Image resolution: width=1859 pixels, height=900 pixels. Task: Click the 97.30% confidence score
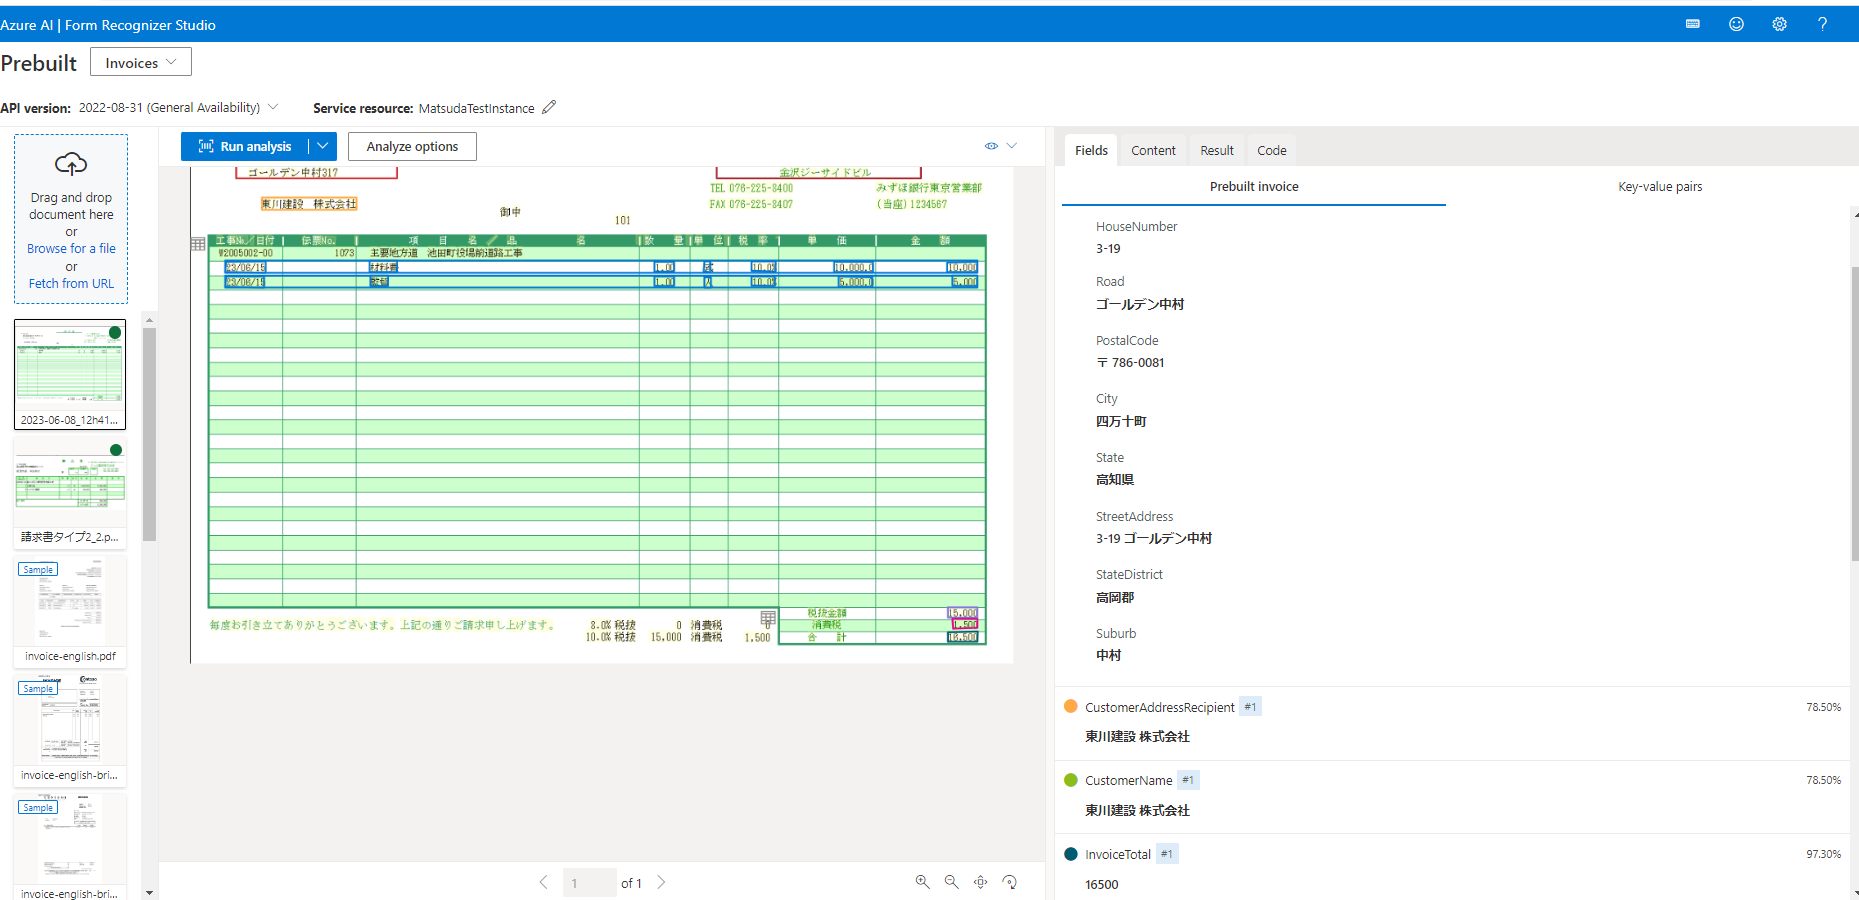click(x=1823, y=854)
